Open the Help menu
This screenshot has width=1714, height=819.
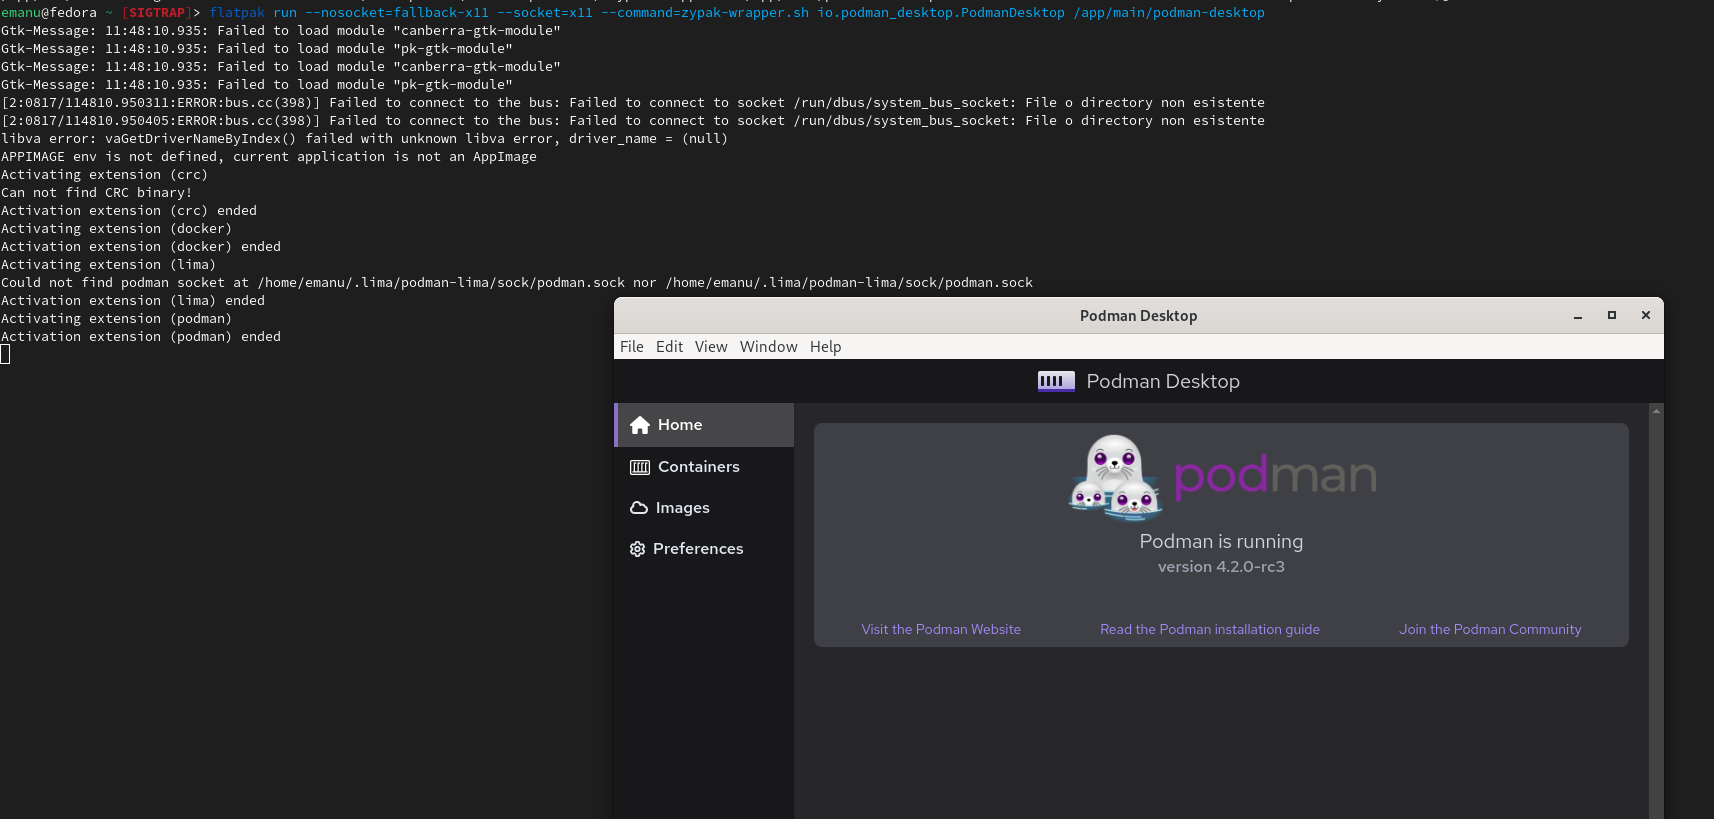coord(826,347)
